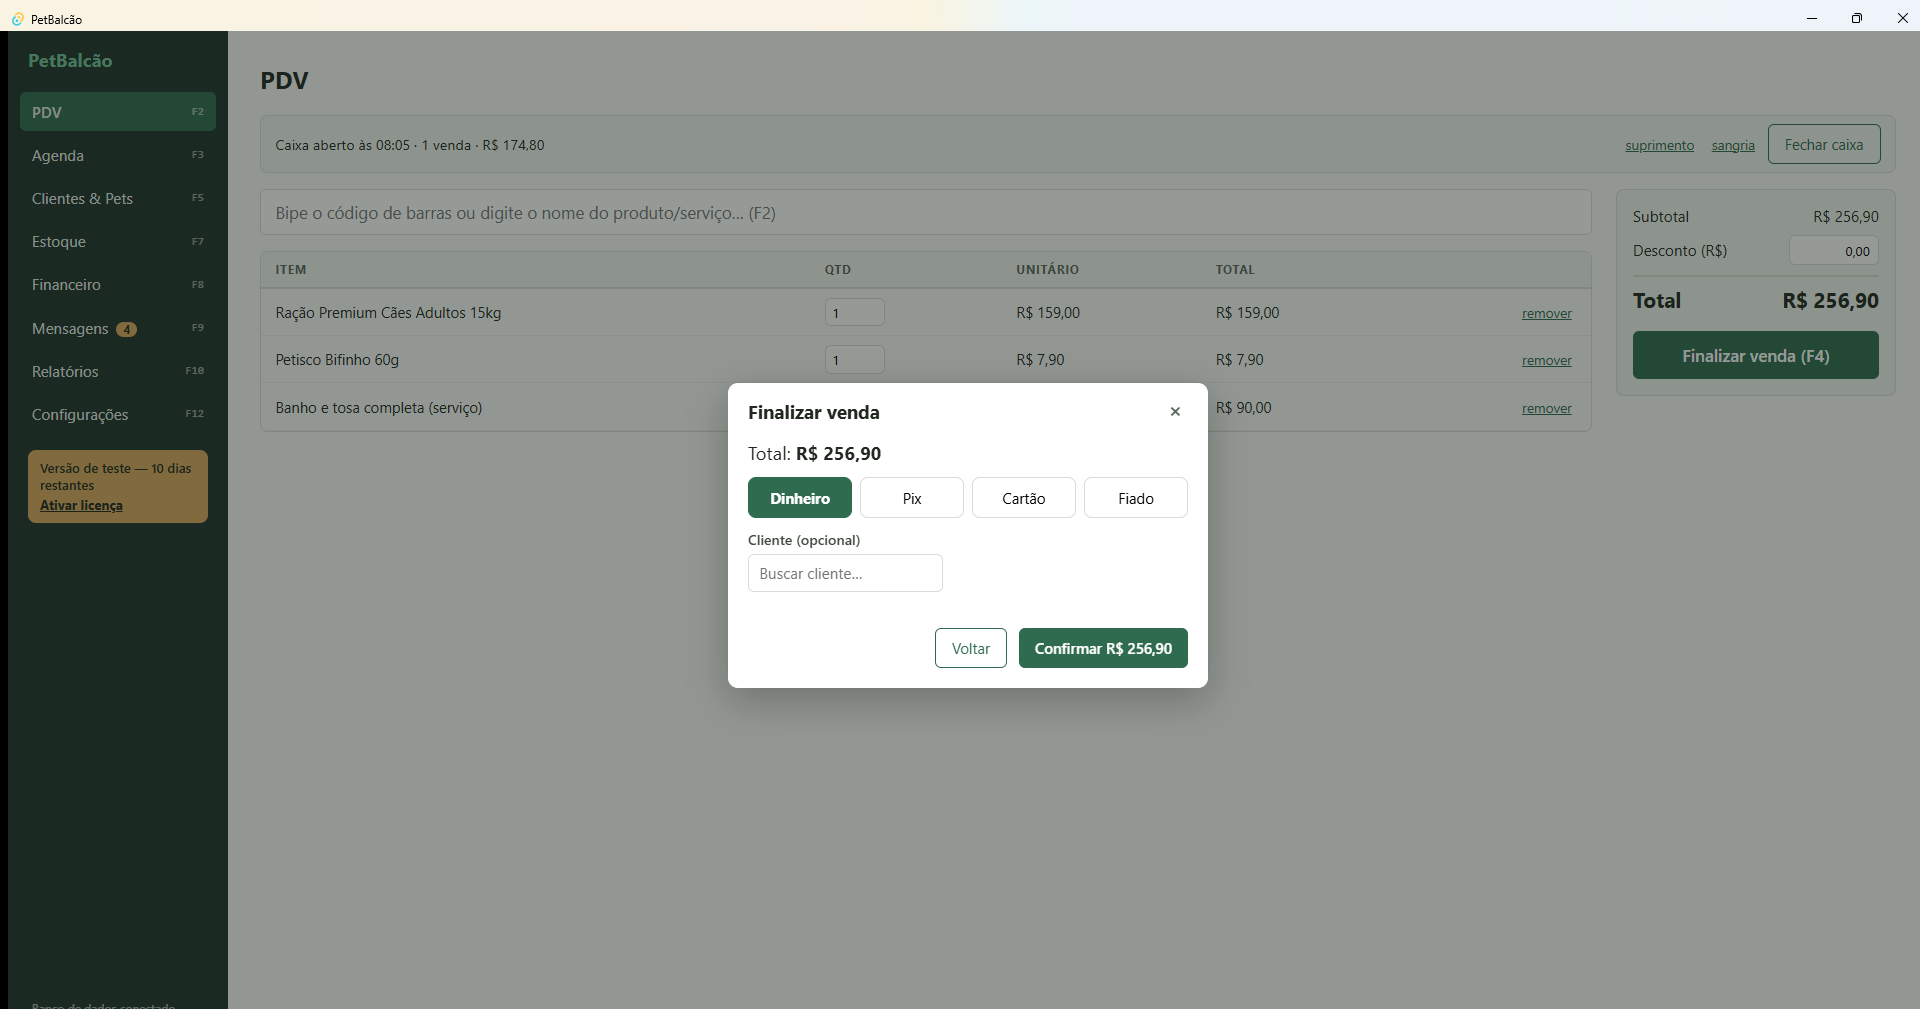The image size is (1920, 1009).
Task: Click the PetBalcão title bar app icon
Action: [x=17, y=18]
